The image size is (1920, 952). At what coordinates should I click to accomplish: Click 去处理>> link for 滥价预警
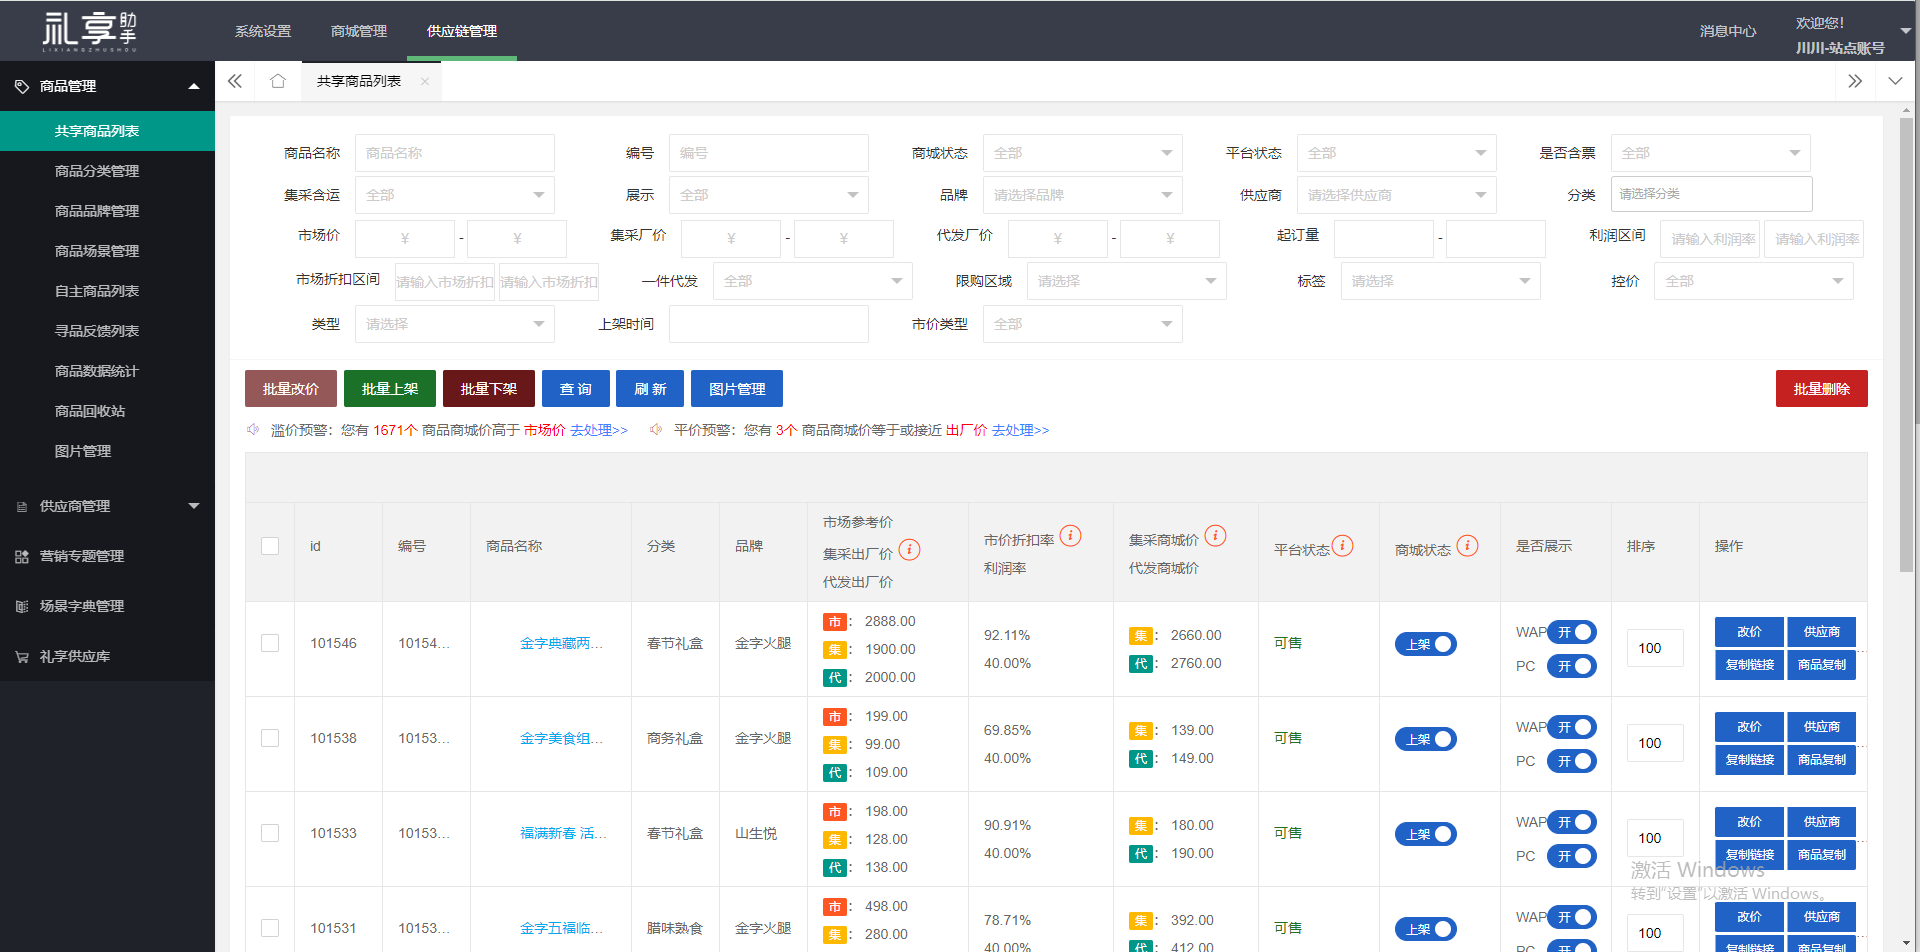coord(599,430)
